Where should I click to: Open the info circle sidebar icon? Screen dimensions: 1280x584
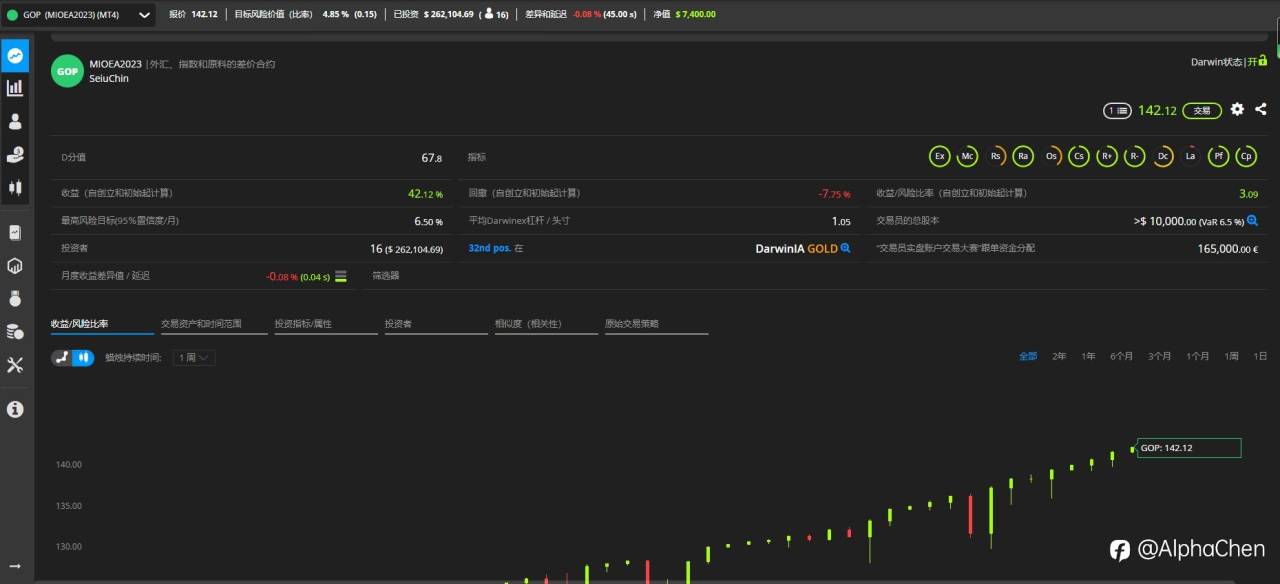tap(15, 409)
